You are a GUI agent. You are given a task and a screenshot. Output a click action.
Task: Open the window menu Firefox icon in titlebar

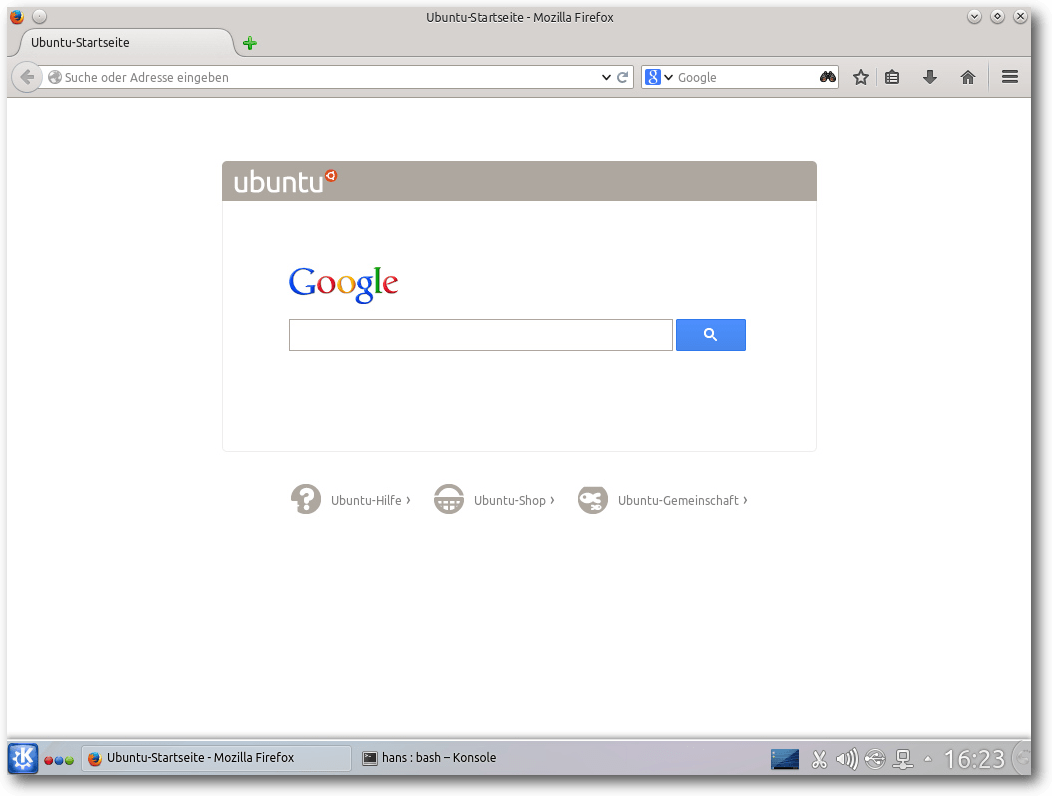tap(17, 16)
